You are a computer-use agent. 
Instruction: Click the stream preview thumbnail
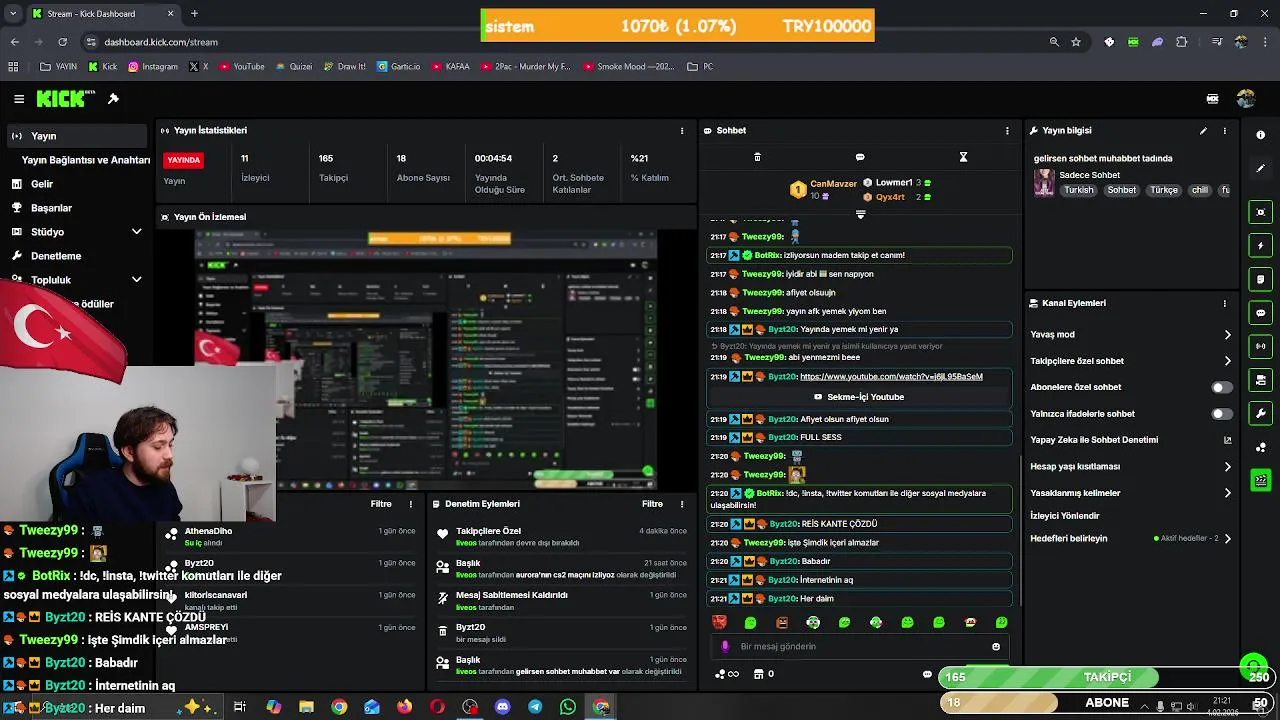click(x=426, y=359)
